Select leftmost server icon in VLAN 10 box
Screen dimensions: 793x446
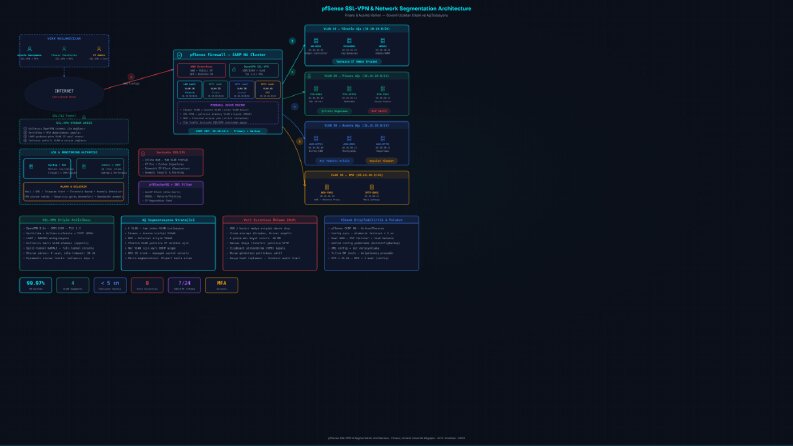click(x=316, y=40)
